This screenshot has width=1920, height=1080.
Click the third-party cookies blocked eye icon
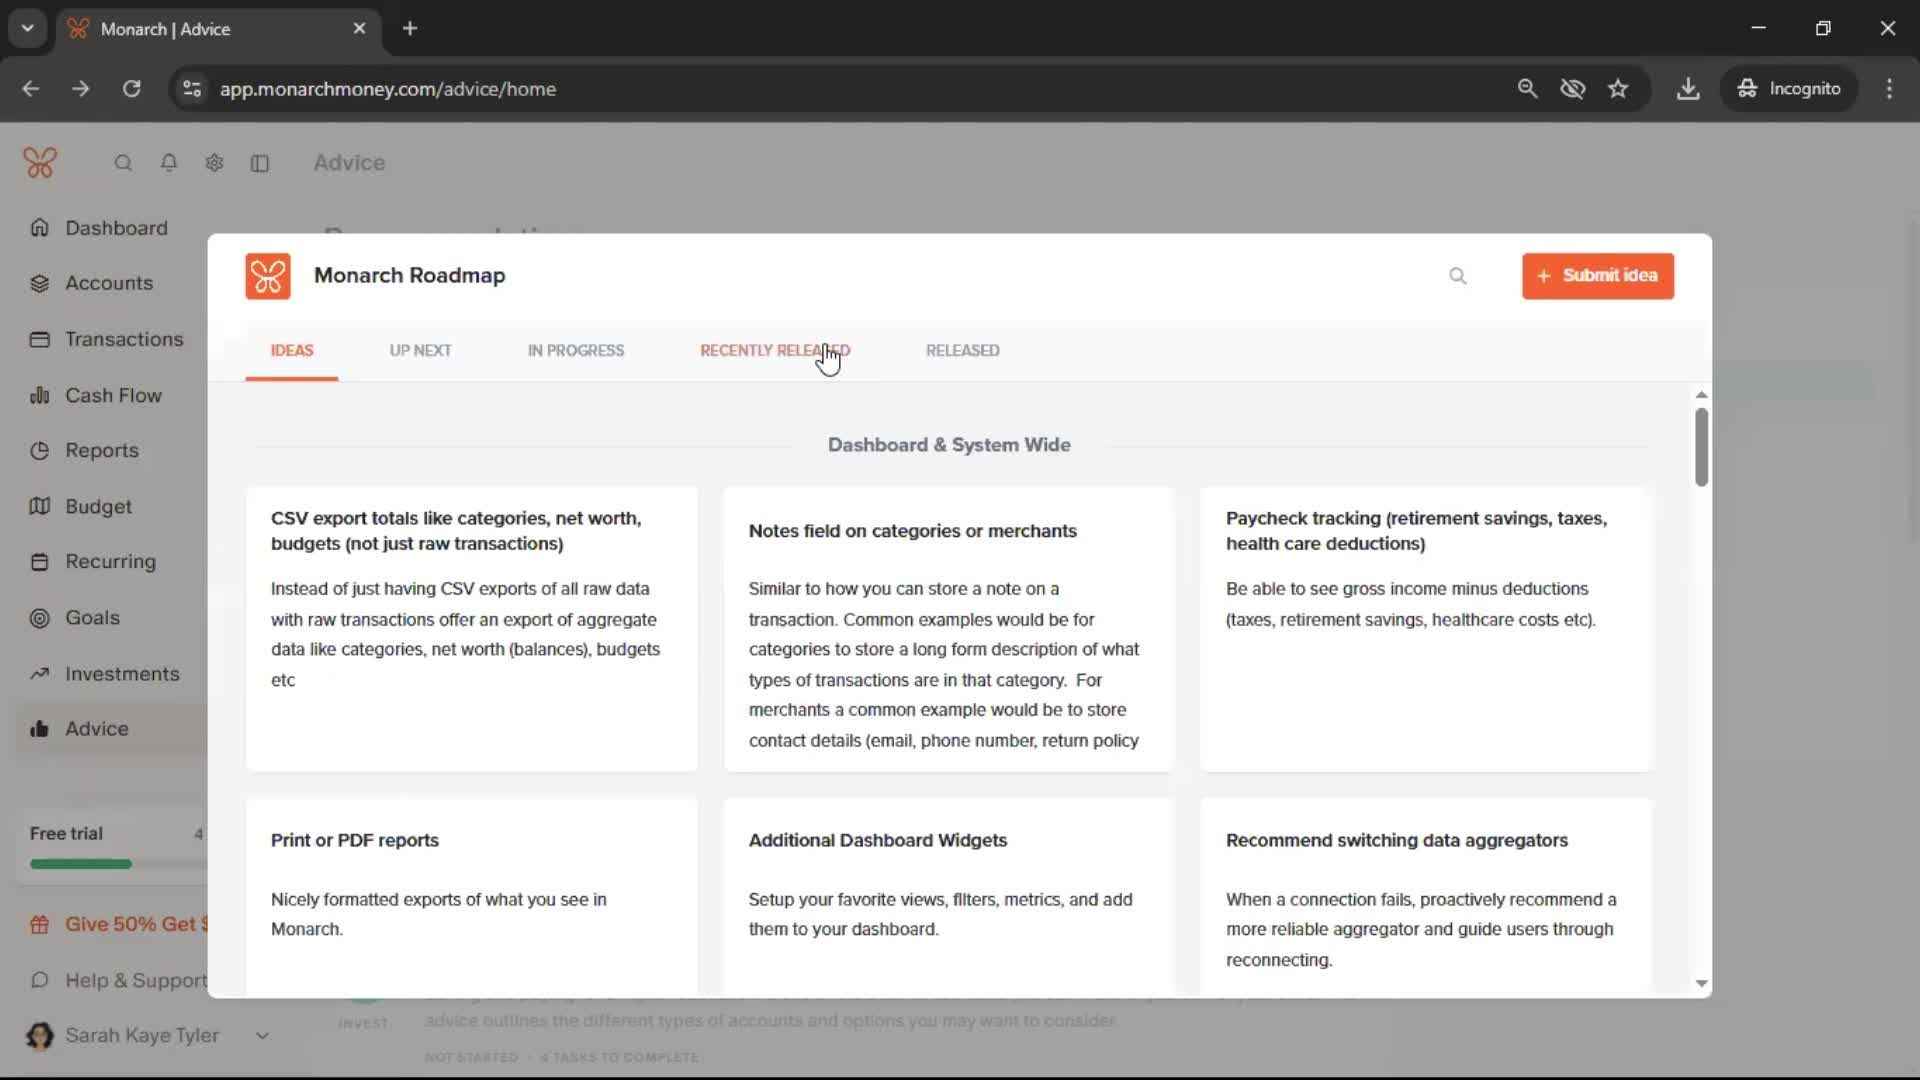[x=1572, y=89]
